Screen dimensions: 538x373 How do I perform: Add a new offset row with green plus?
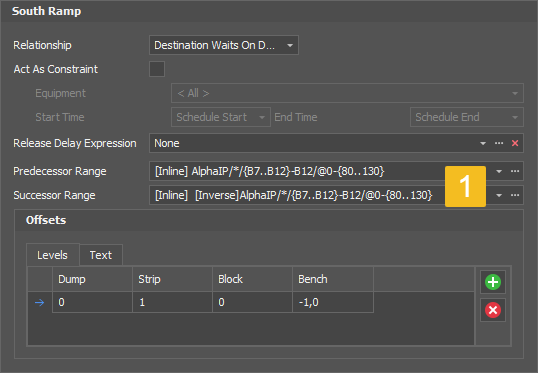493,282
